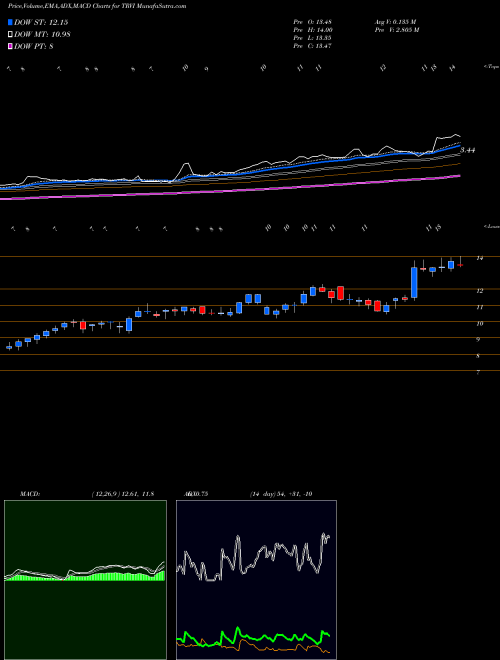The height and width of the screenshot is (660, 500).
Task: Click the MACD '(12,26,9) 12.61, 11.8' values
Action: coord(123,494)
